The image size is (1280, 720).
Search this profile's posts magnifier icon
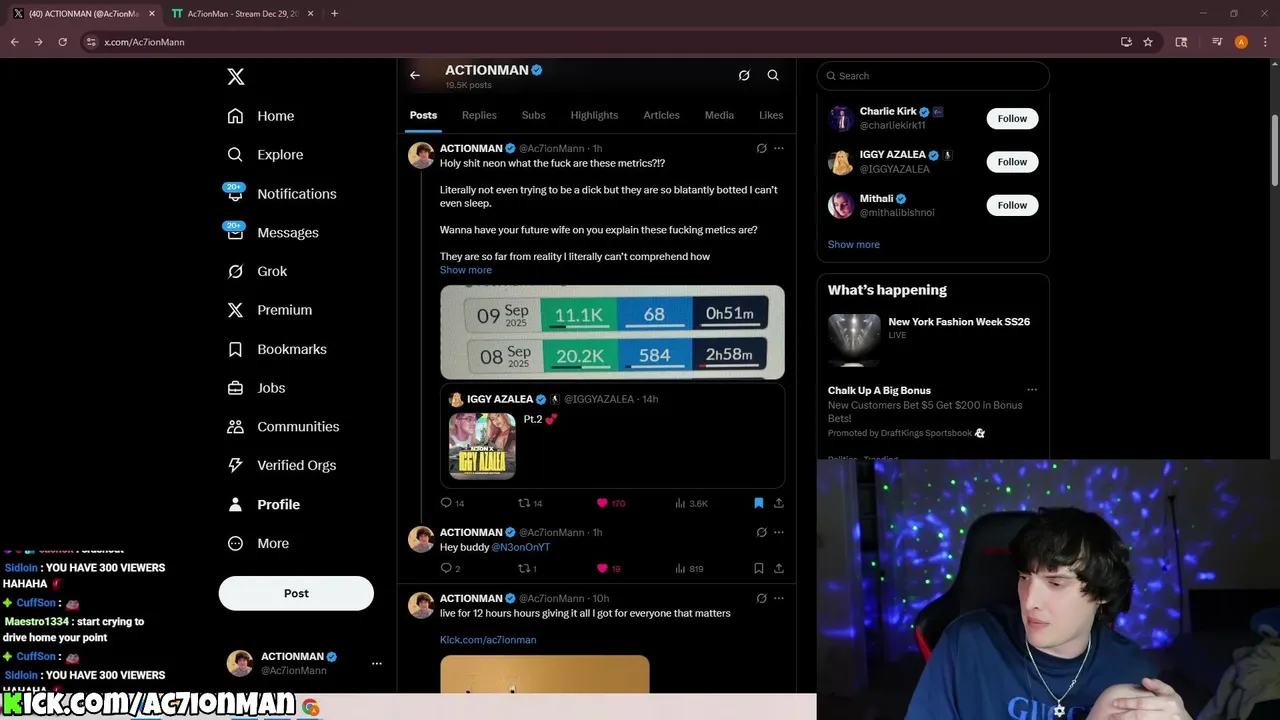point(773,75)
